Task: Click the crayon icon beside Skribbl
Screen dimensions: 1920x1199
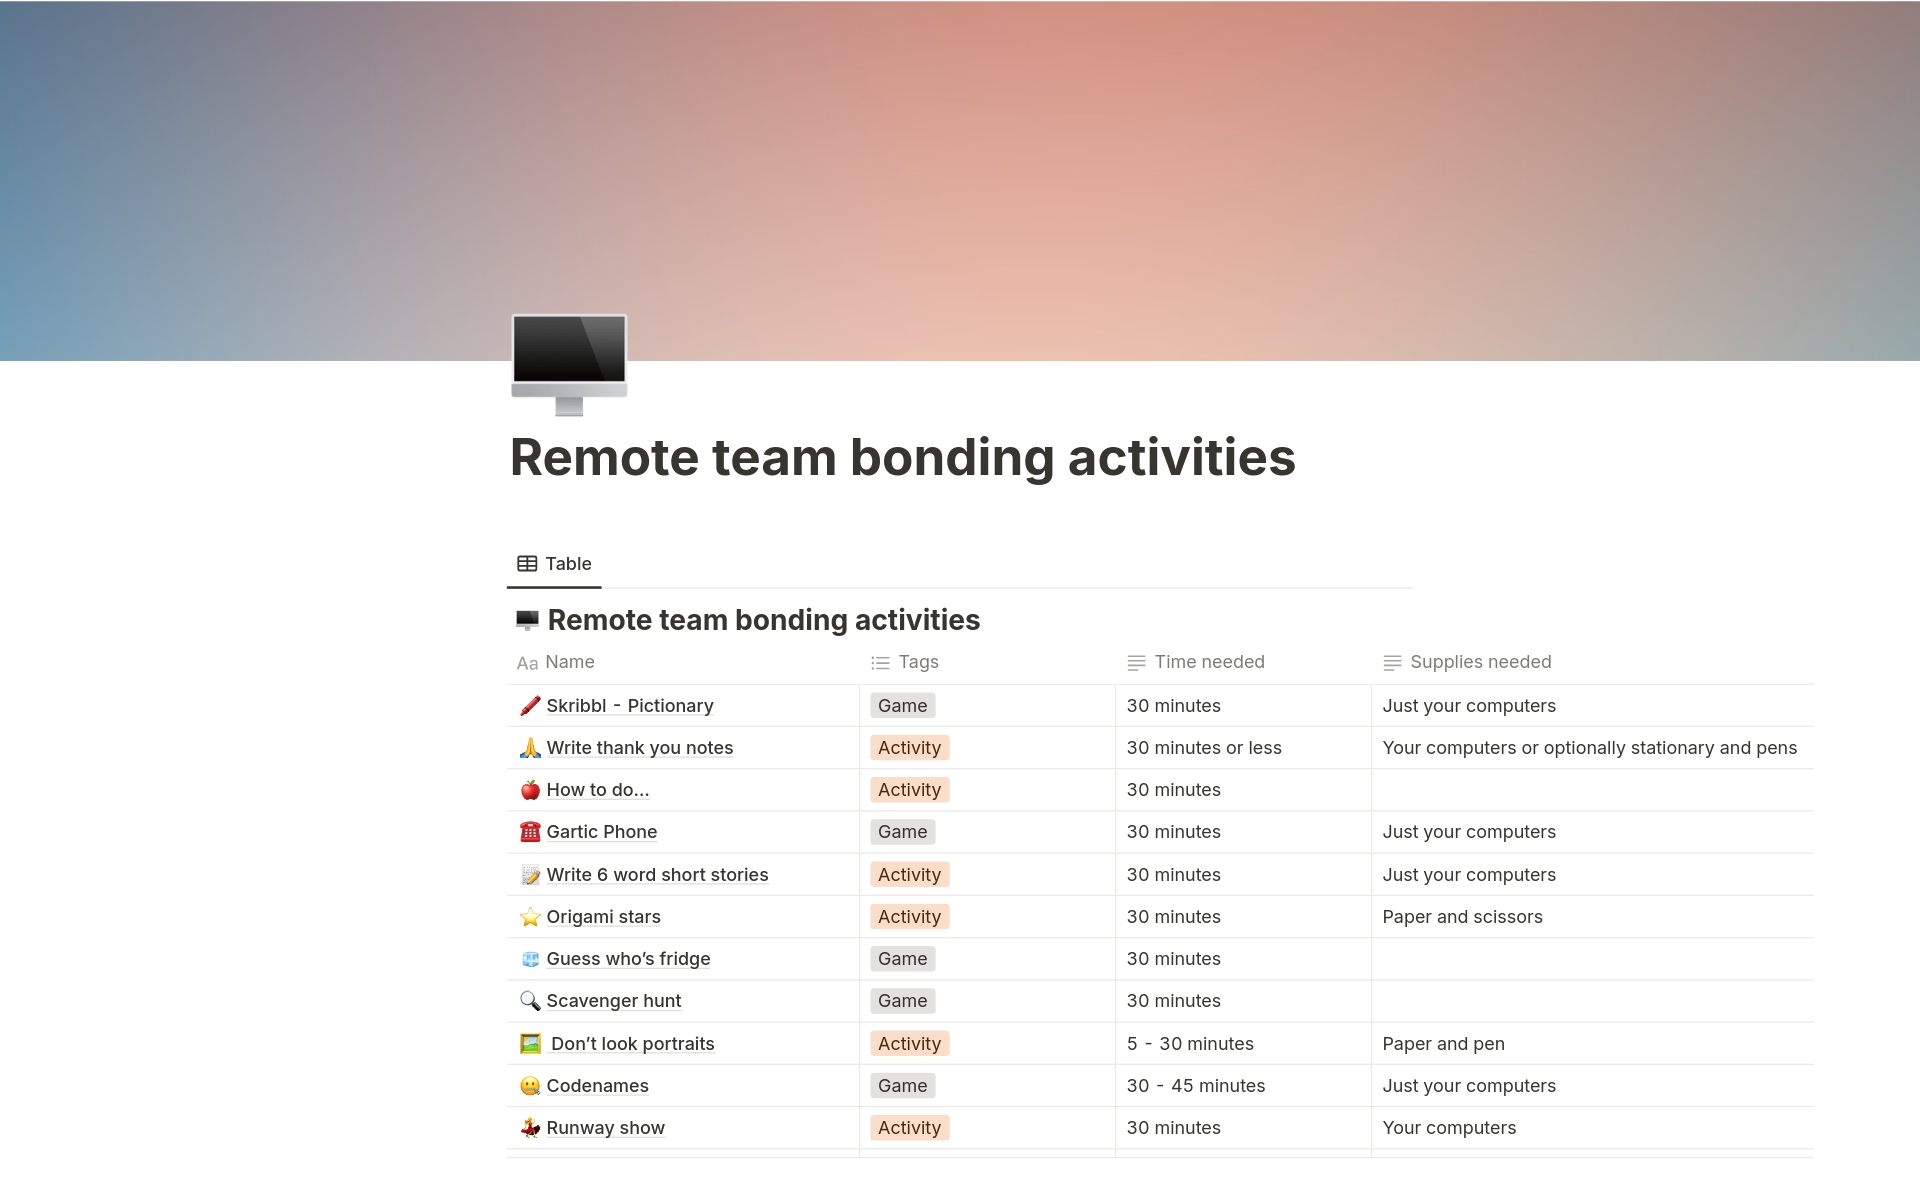Action: point(530,706)
